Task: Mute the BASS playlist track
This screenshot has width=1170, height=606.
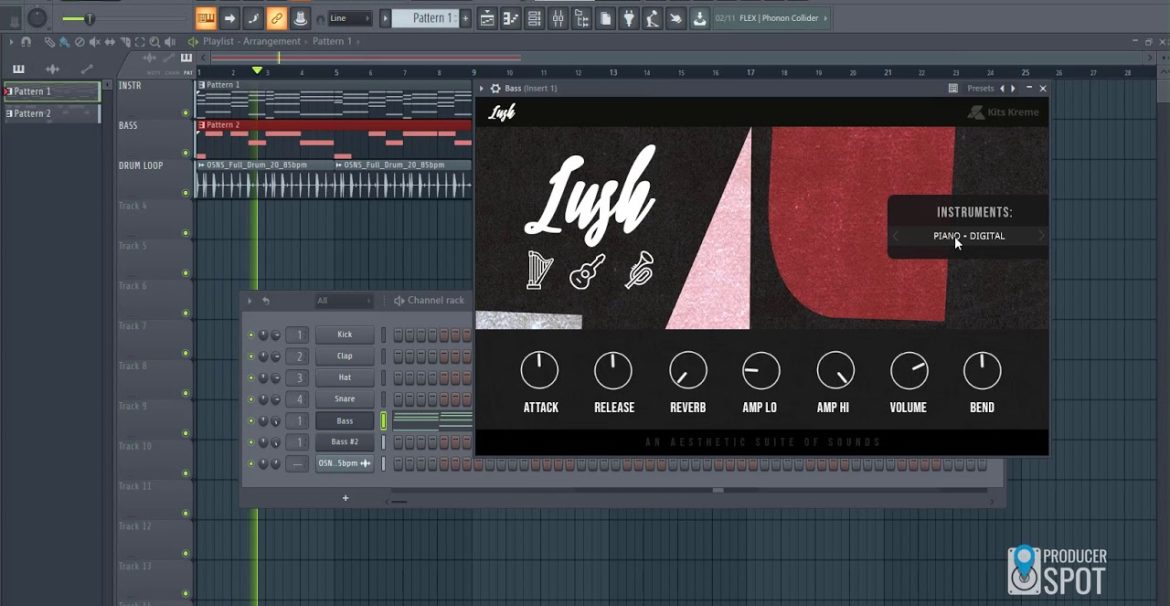Action: [x=186, y=153]
